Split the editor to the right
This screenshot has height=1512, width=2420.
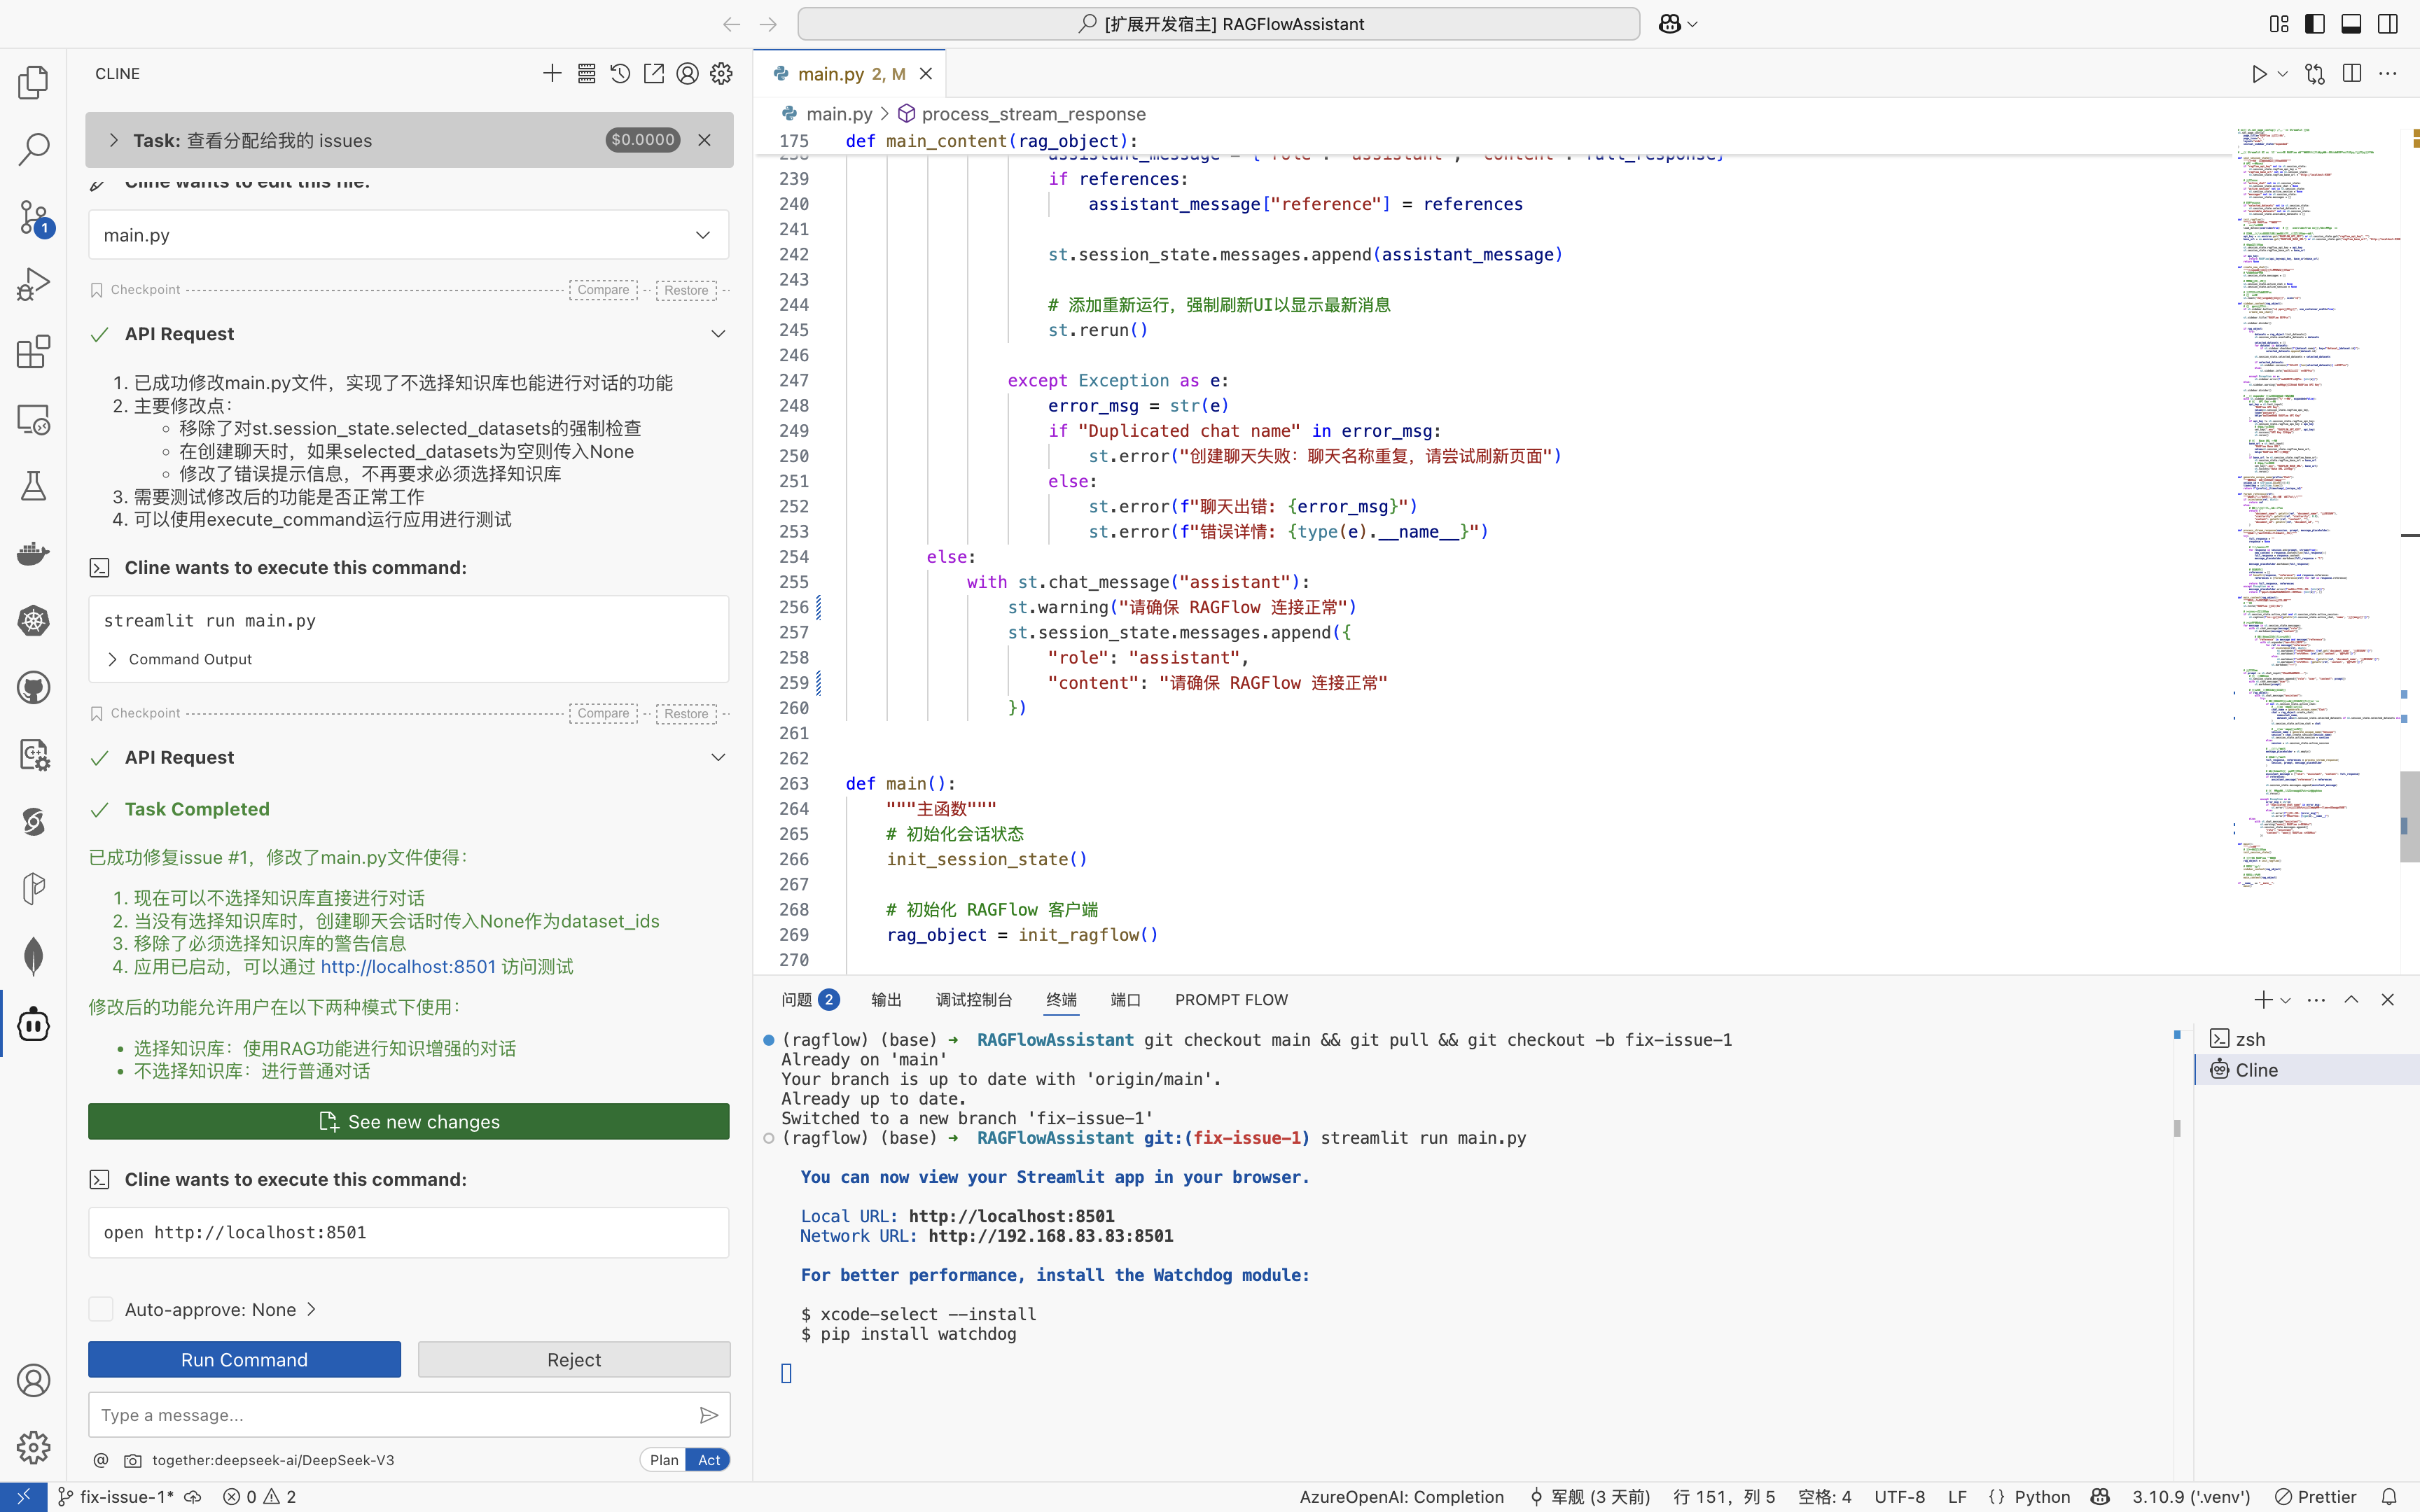pos(2352,74)
